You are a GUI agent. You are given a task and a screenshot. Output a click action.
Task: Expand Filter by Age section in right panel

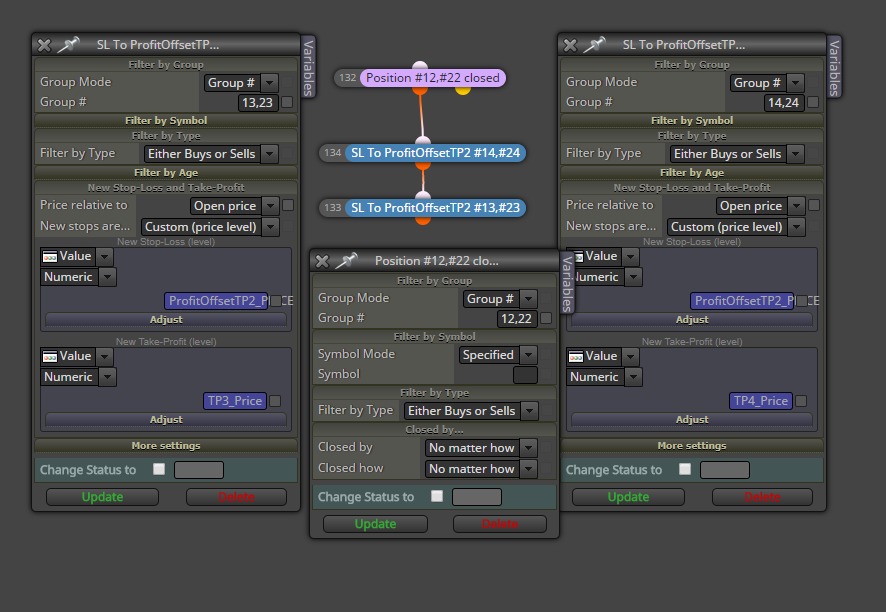point(692,172)
